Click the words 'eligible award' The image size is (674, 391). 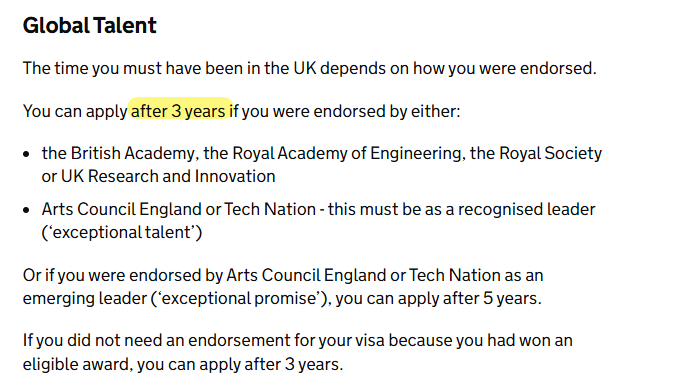76,364
